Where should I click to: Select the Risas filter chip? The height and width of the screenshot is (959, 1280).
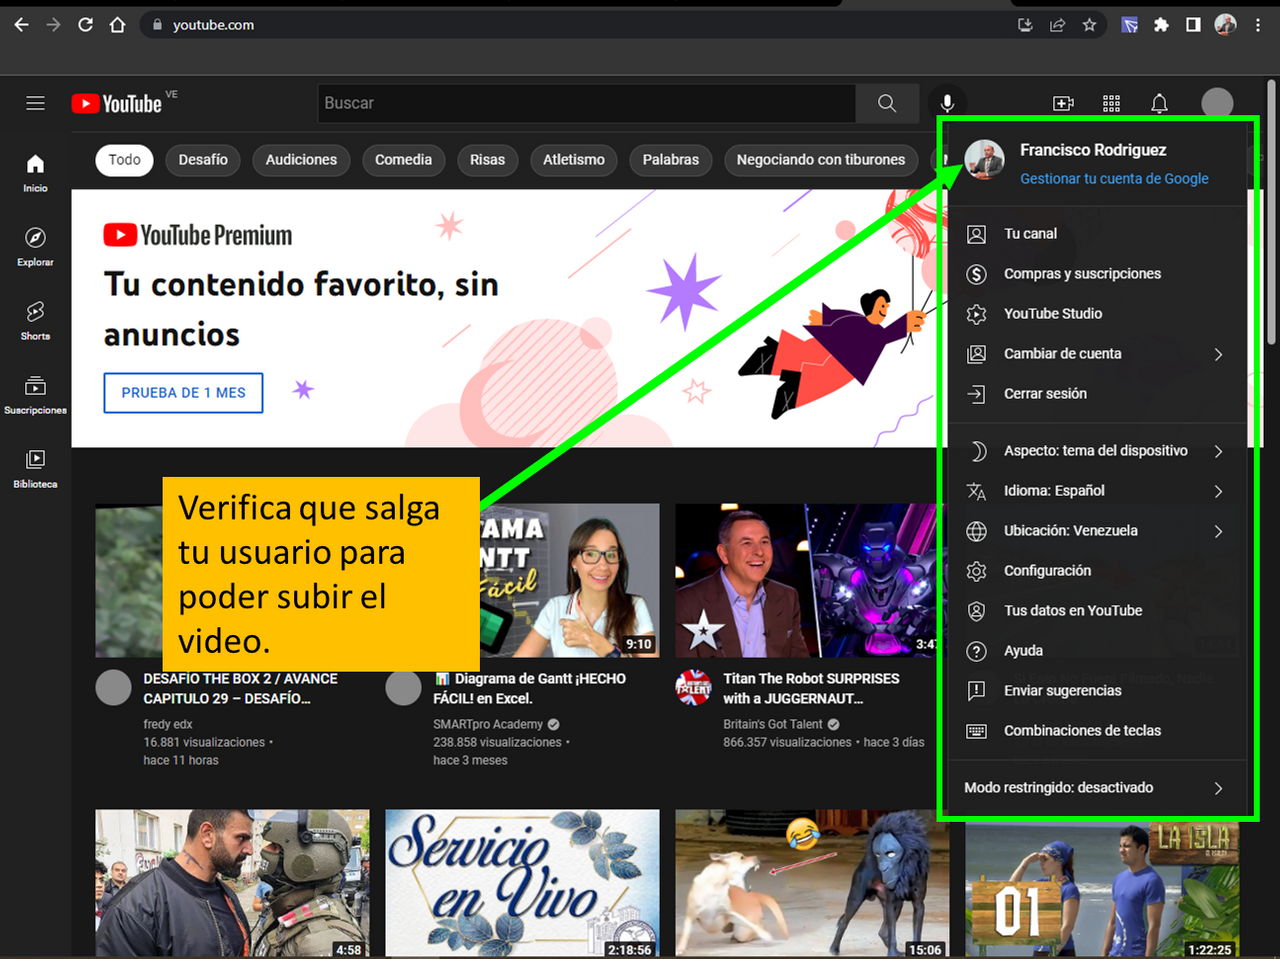point(487,160)
